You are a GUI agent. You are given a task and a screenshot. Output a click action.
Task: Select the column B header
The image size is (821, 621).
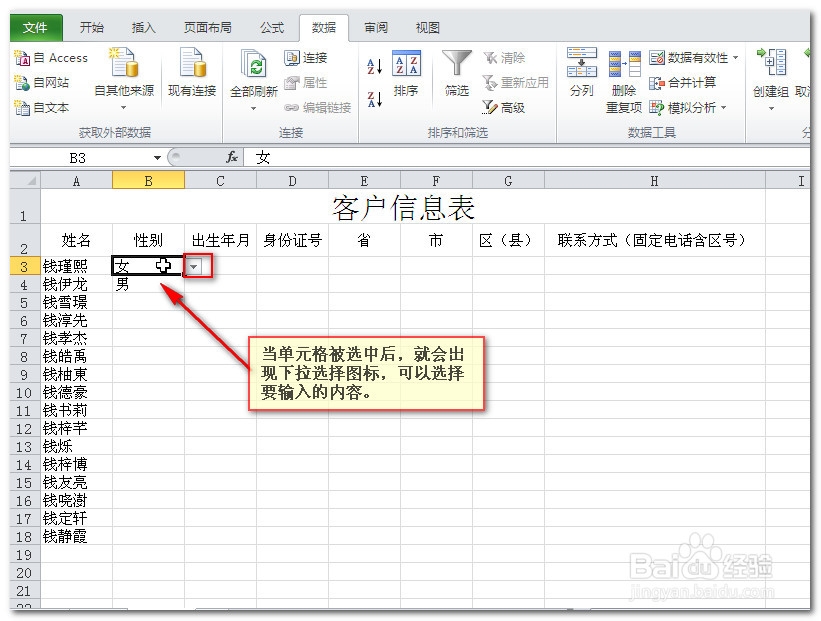(x=148, y=181)
